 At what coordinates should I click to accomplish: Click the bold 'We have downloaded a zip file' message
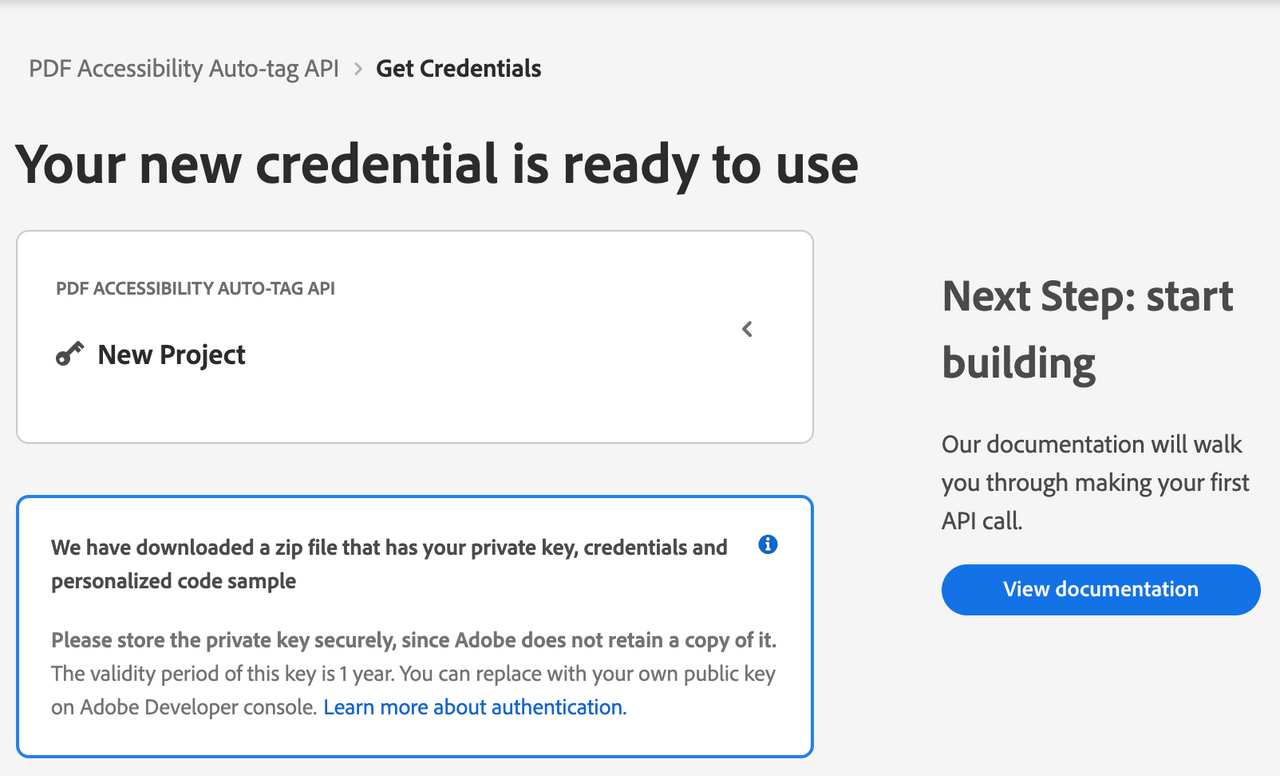pyautogui.click(x=390, y=564)
